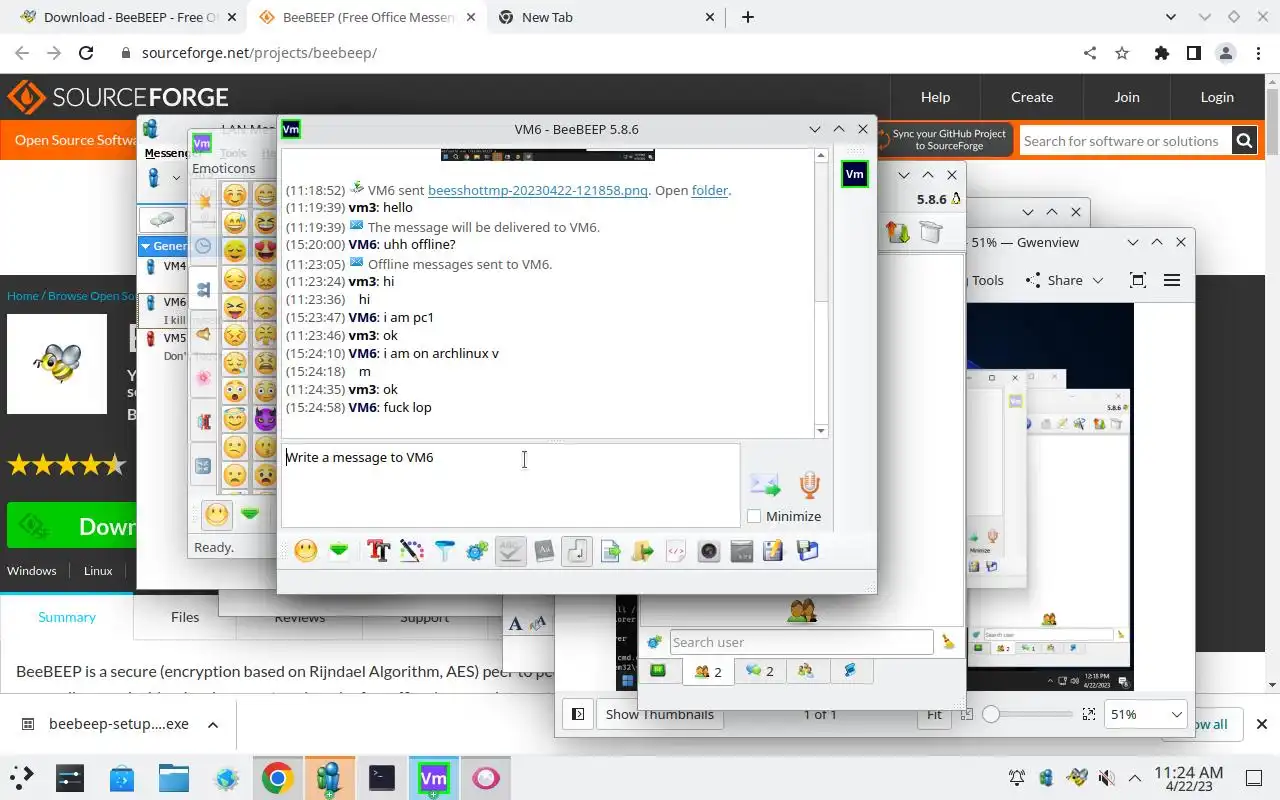Image resolution: width=1280 pixels, height=800 pixels.
Task: Open the terminal from the taskbar
Action: [x=381, y=778]
